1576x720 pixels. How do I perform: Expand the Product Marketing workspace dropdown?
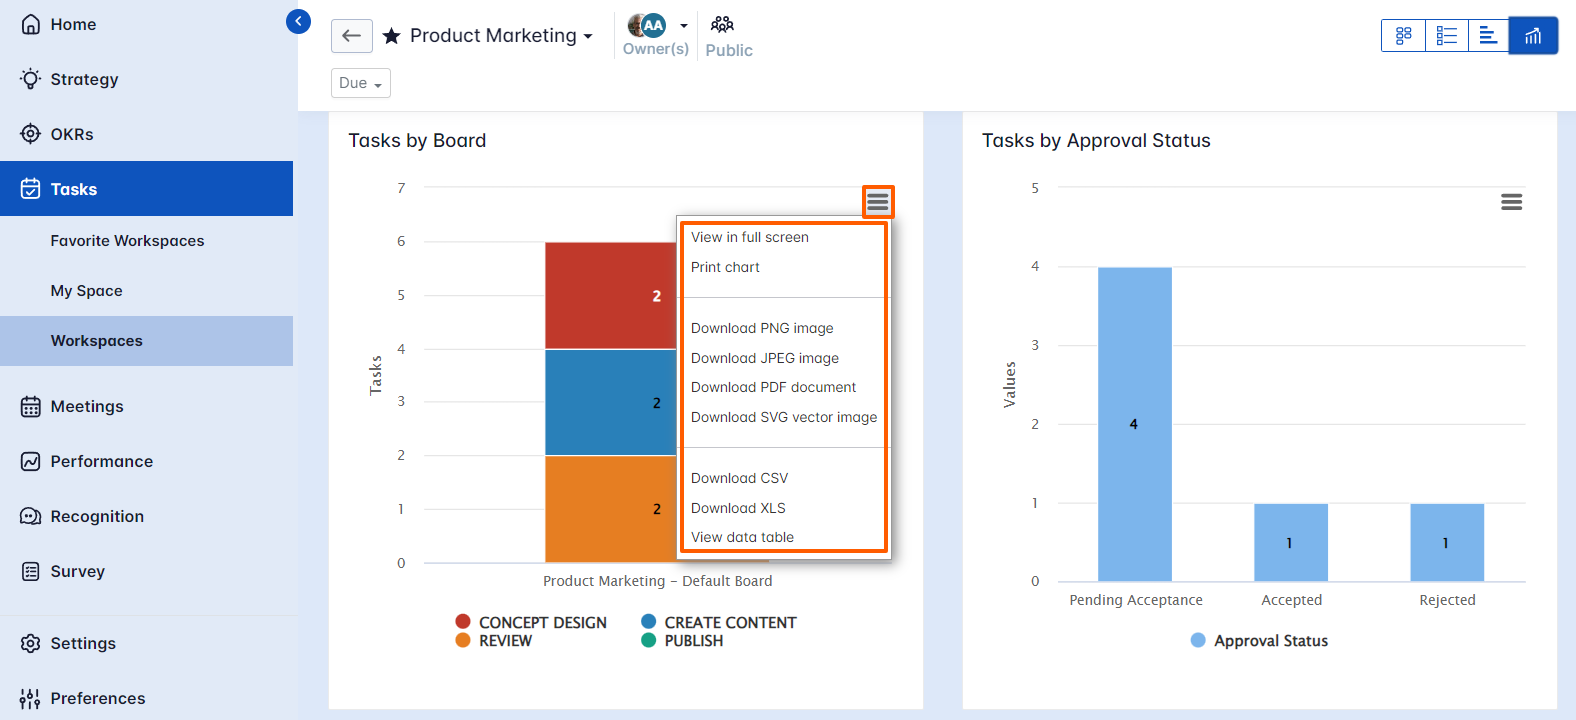[585, 35]
